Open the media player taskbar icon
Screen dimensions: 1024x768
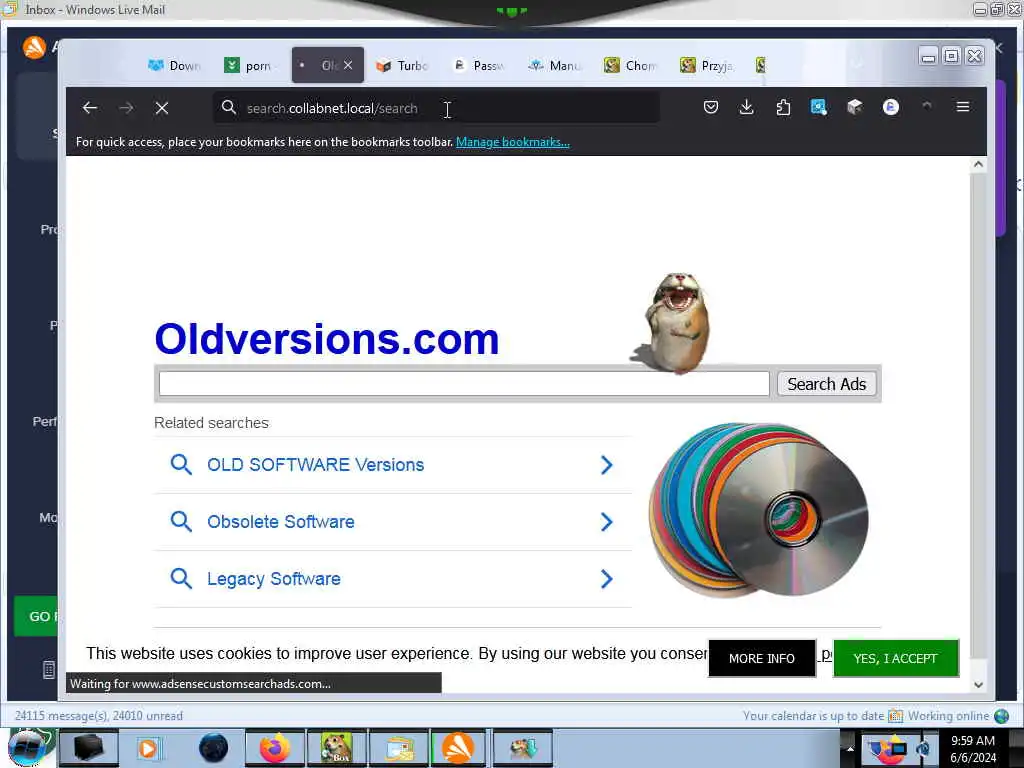(149, 748)
